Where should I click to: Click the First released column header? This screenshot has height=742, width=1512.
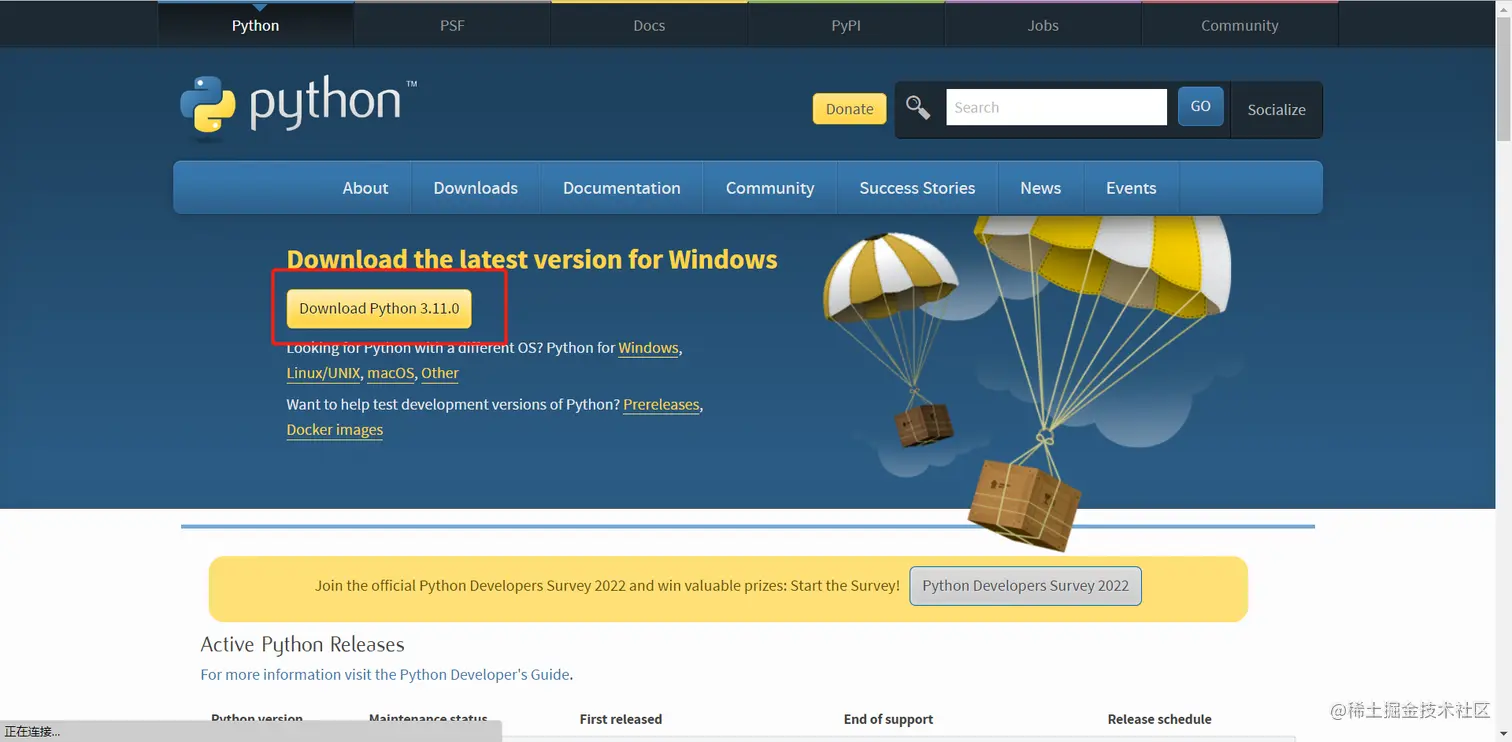621,719
